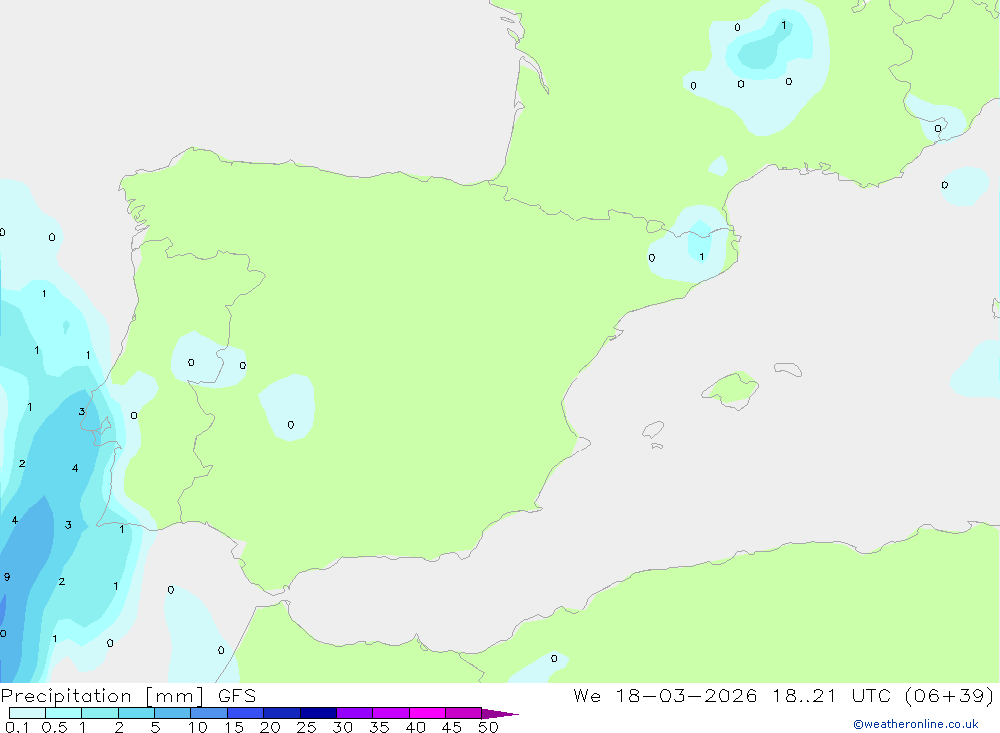Click the 45–50 mm legend color swatch

(x=463, y=713)
